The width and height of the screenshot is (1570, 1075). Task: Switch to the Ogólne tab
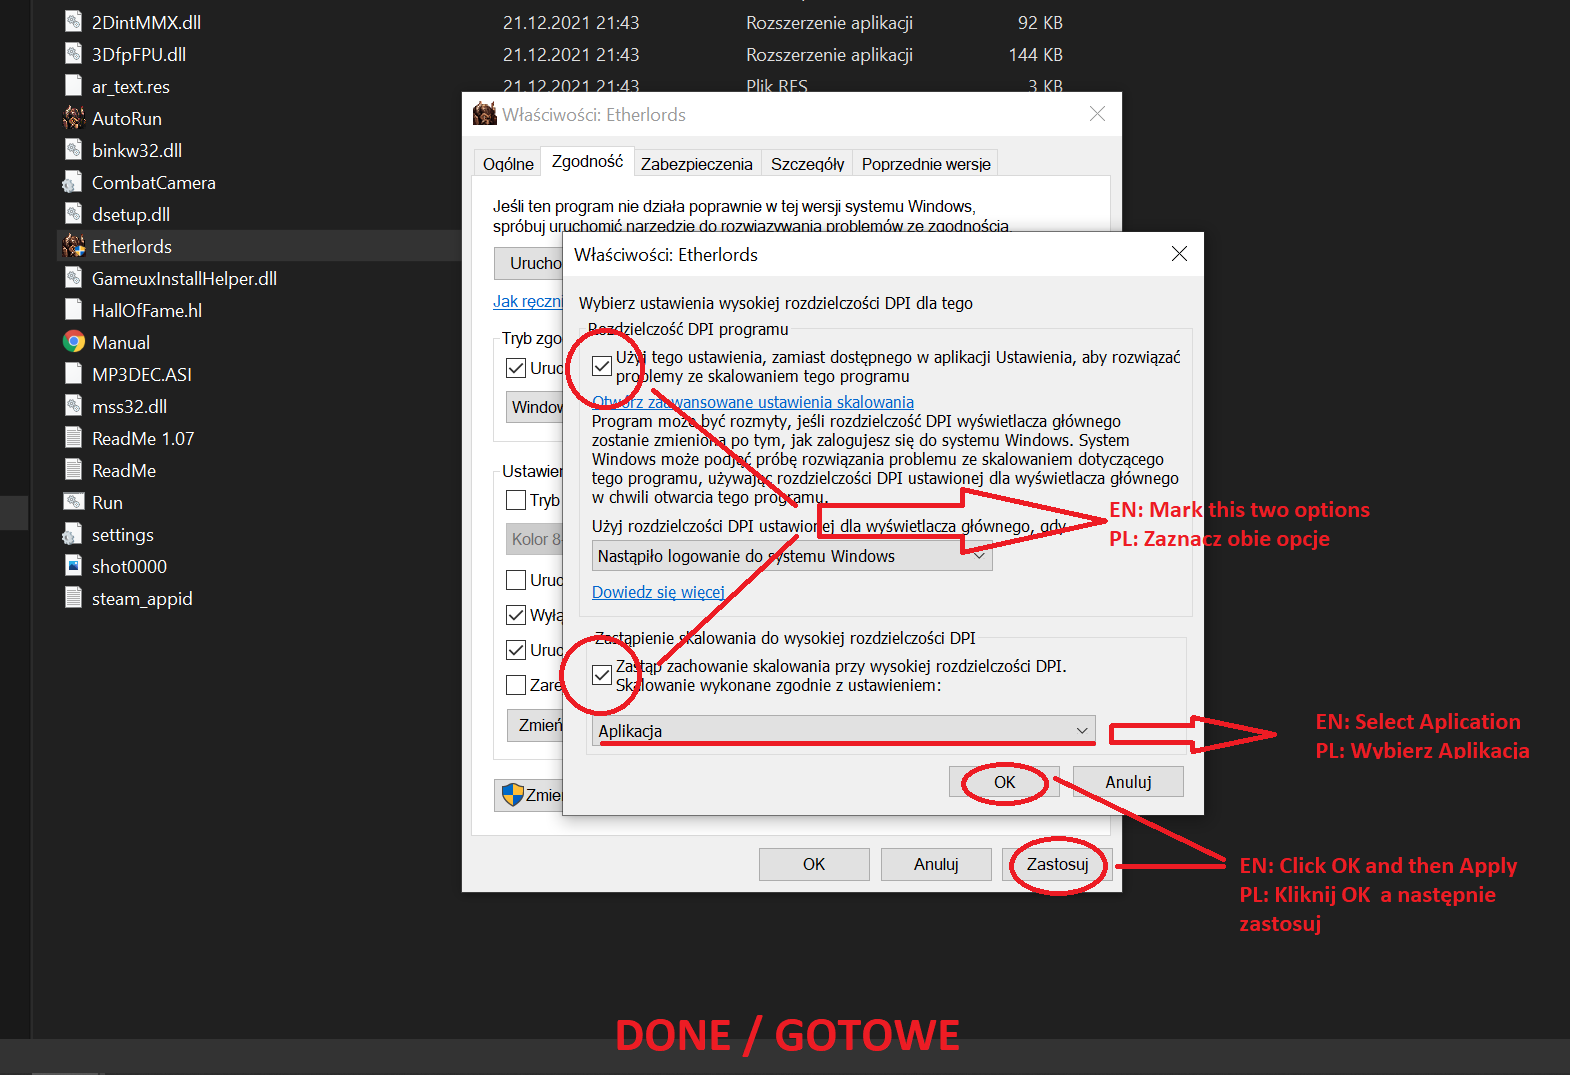[508, 164]
